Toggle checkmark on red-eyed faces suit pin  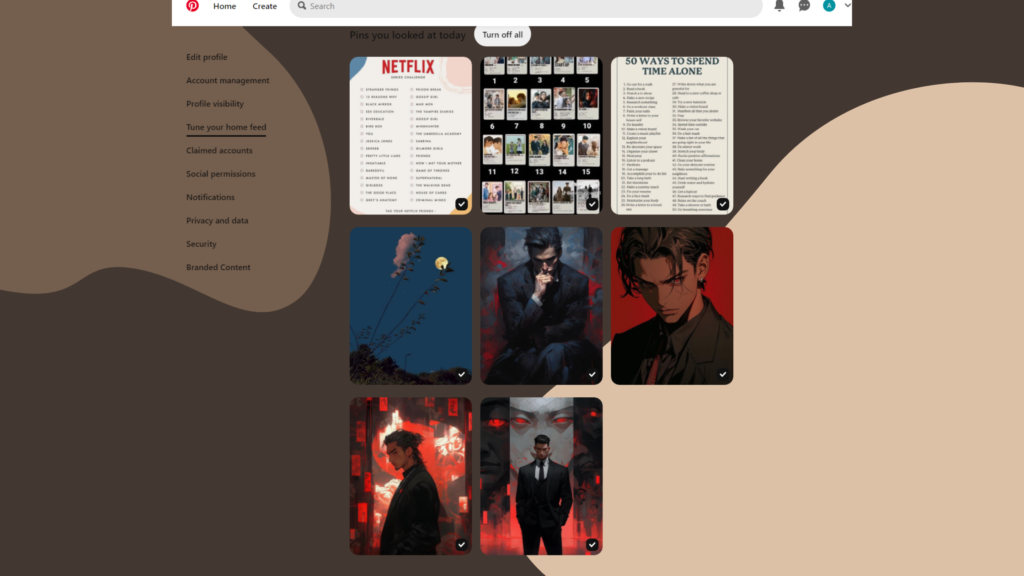(x=592, y=544)
